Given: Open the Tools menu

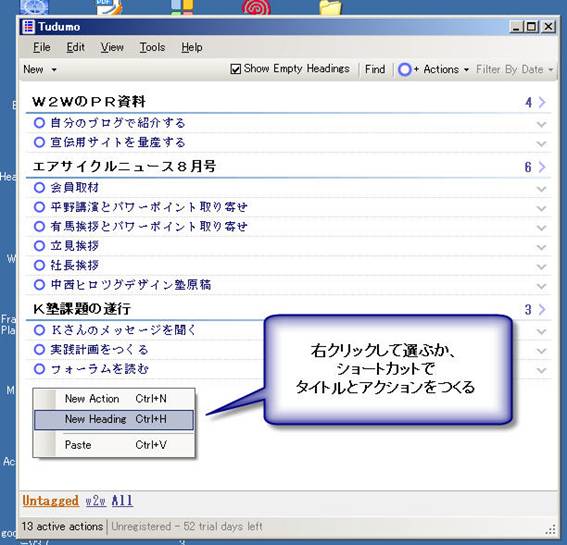Looking at the screenshot, I should click(x=152, y=47).
